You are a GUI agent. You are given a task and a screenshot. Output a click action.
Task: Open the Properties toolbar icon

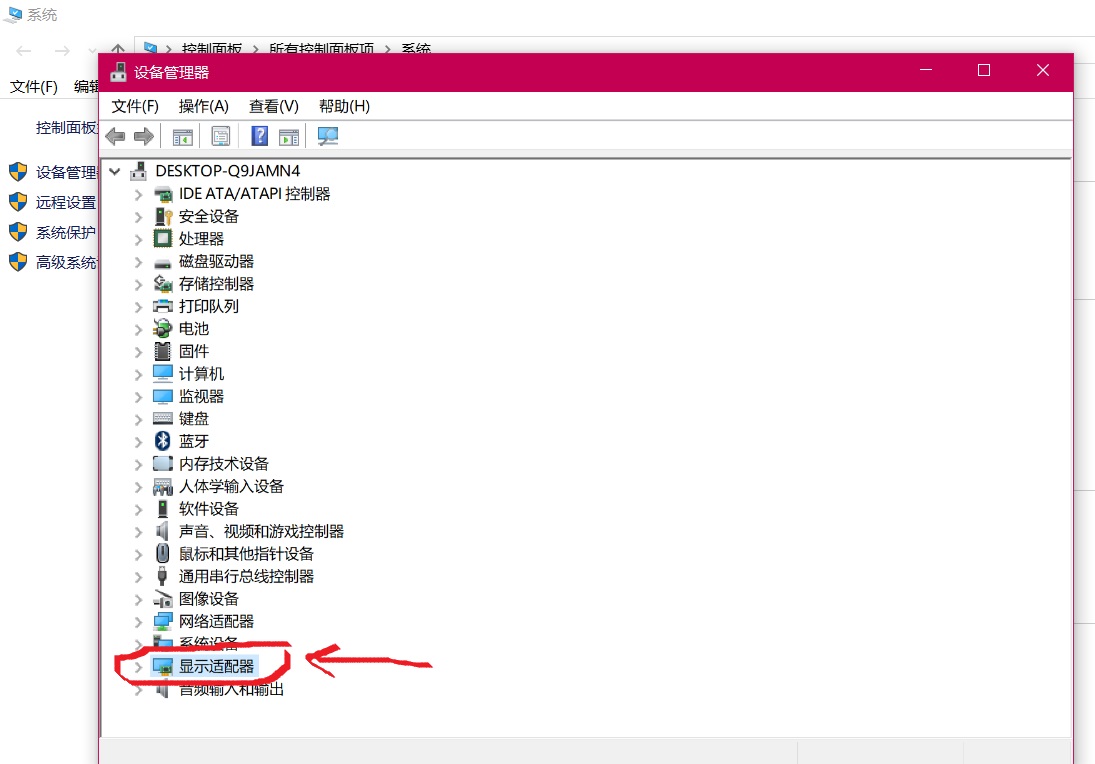(x=221, y=136)
